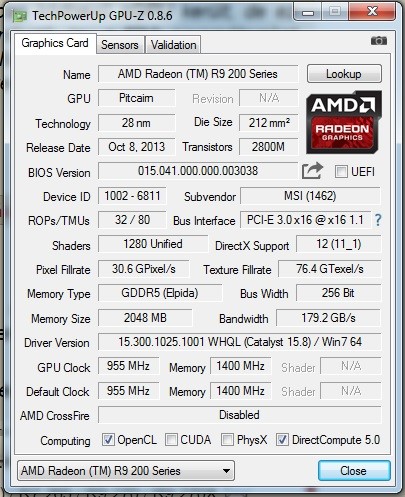The height and width of the screenshot is (497, 405).
Task: Toggle the CUDA checkbox
Action: coord(171,440)
